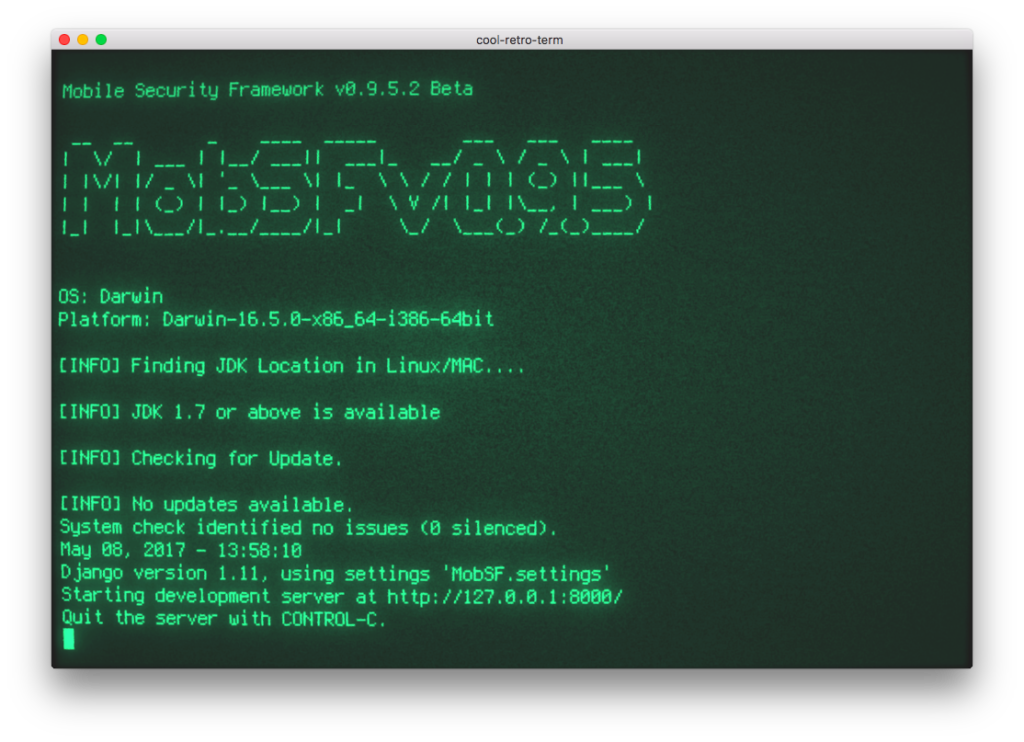Click the green fullscreen window button
The height and width of the screenshot is (742, 1024).
101,39
